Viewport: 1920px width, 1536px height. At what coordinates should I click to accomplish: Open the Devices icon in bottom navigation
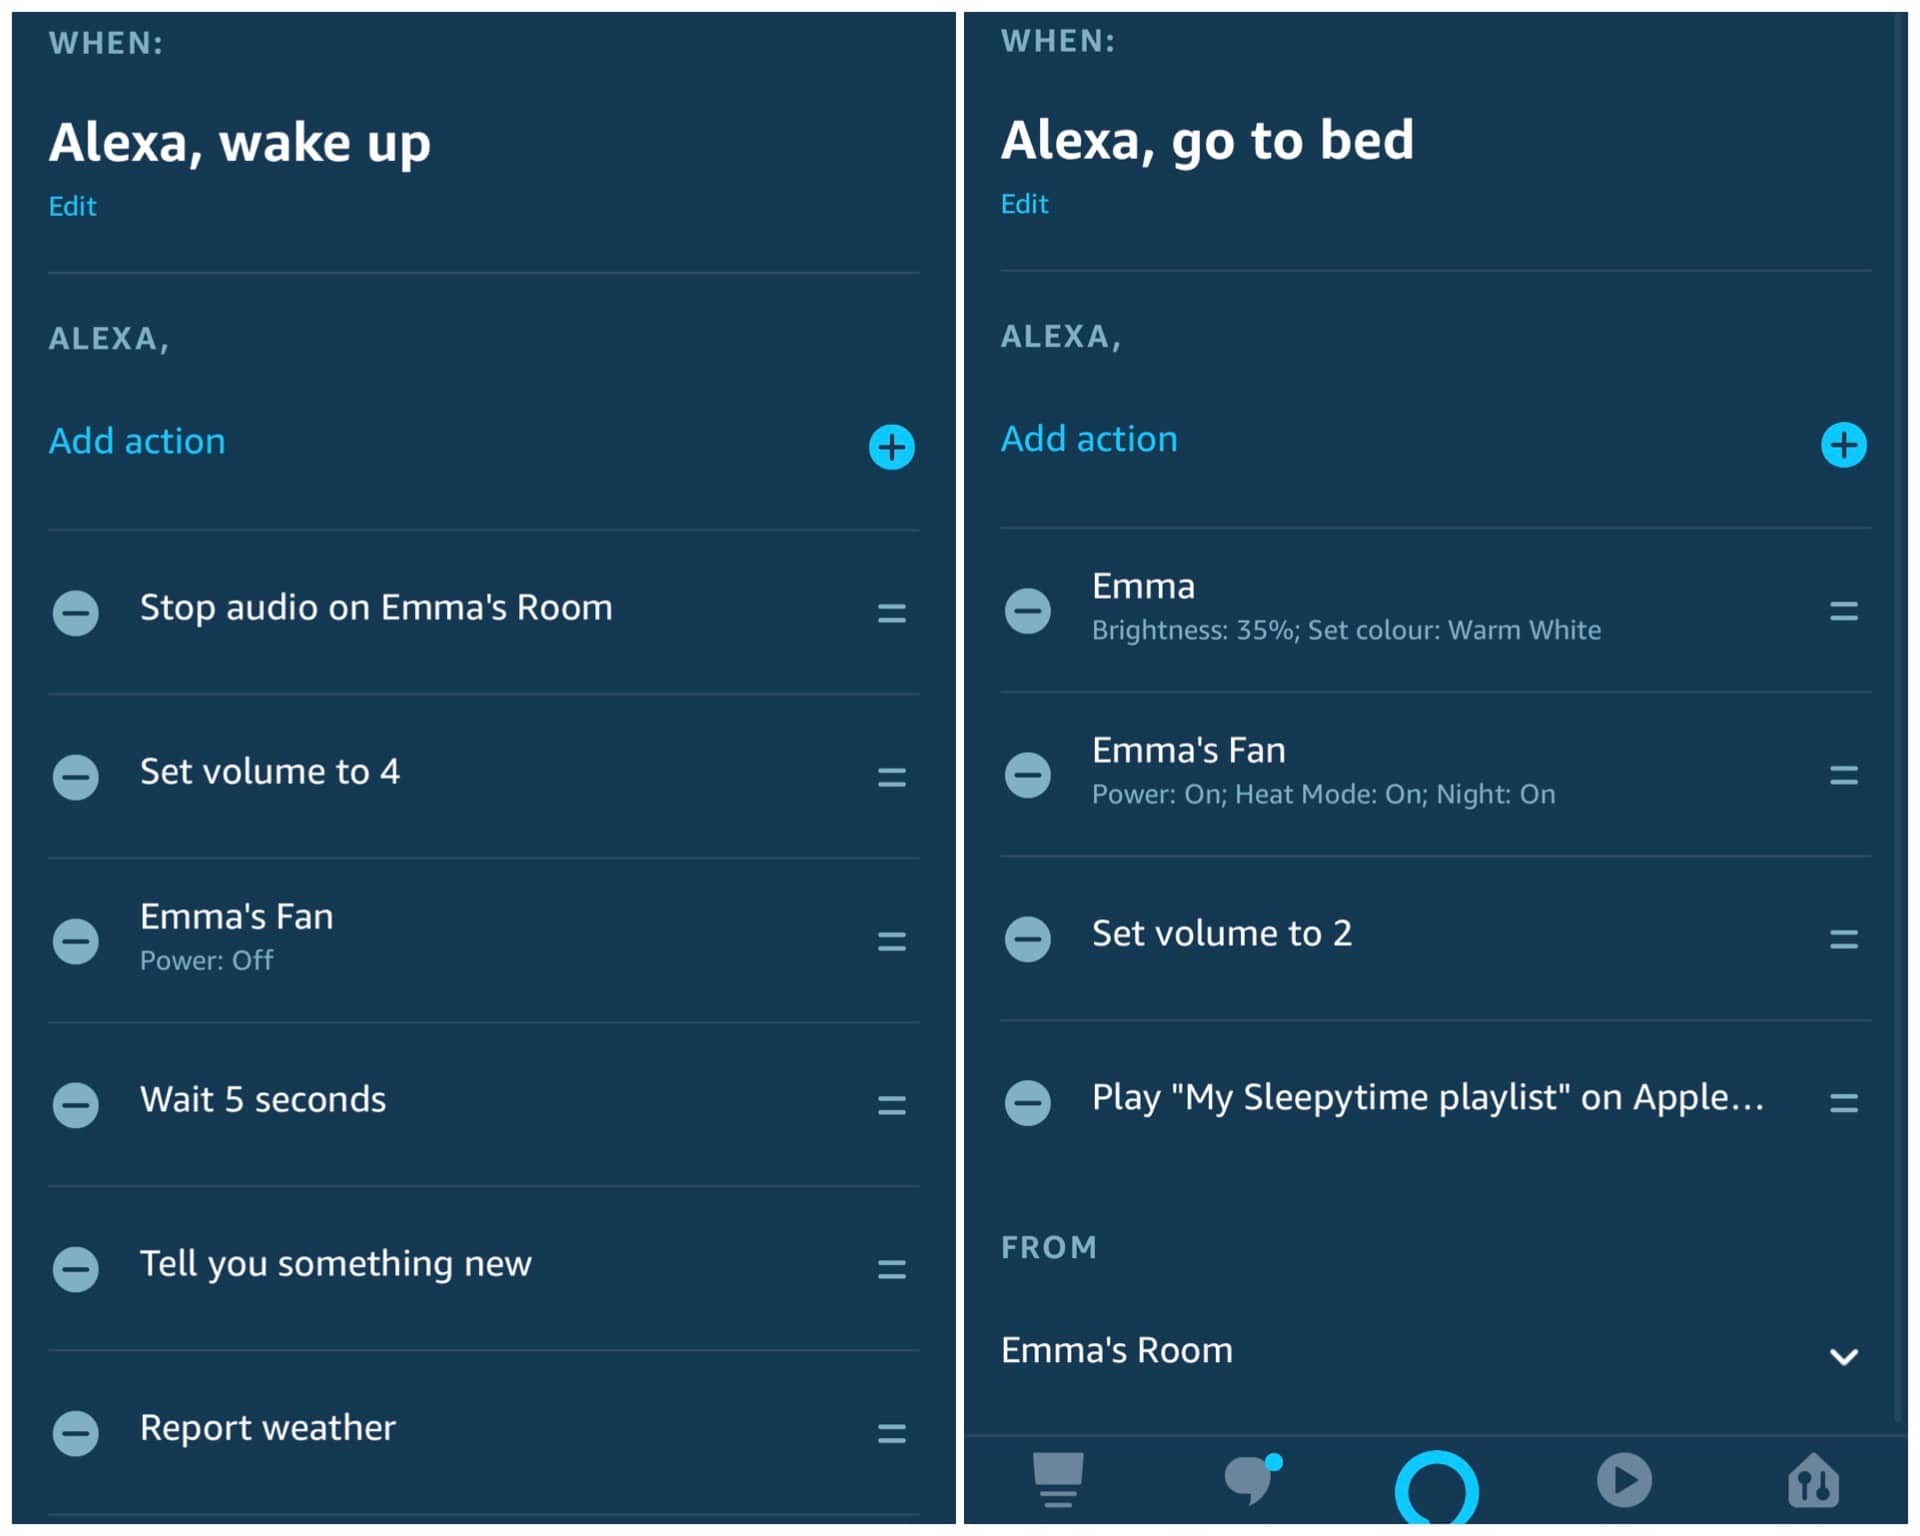tap(1057, 1482)
